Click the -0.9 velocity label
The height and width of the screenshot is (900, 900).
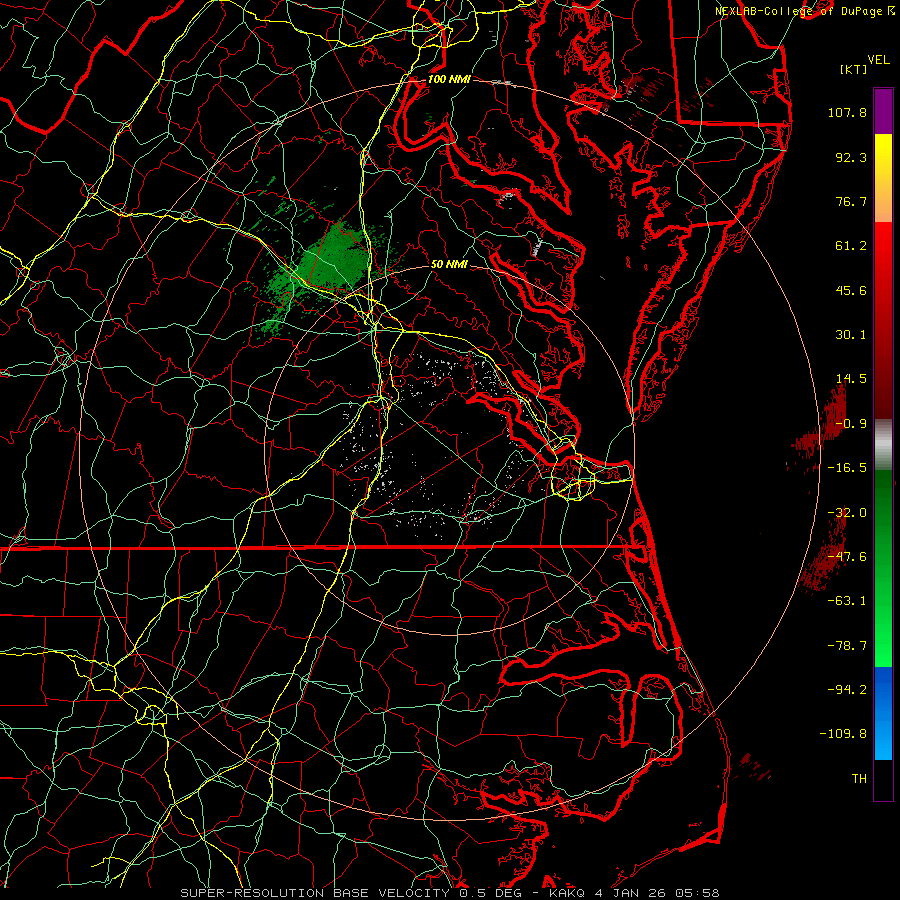[x=851, y=424]
